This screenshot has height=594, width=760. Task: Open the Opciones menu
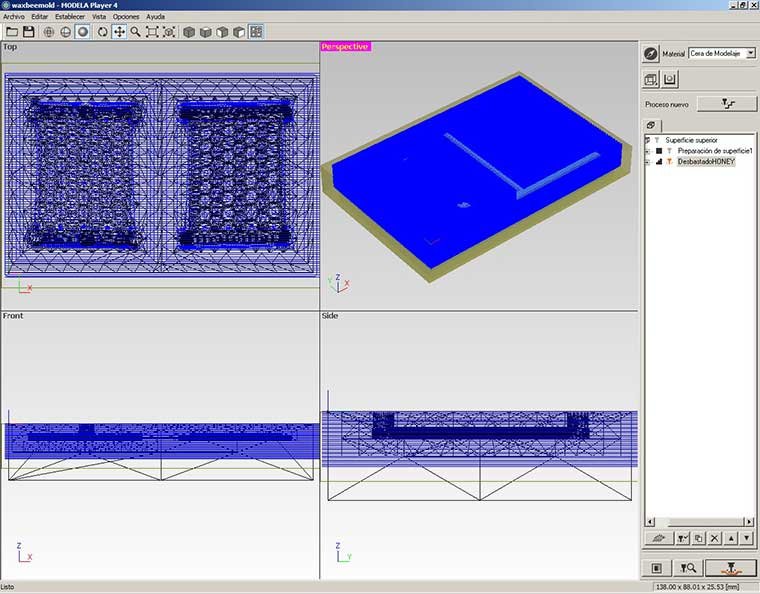point(126,16)
